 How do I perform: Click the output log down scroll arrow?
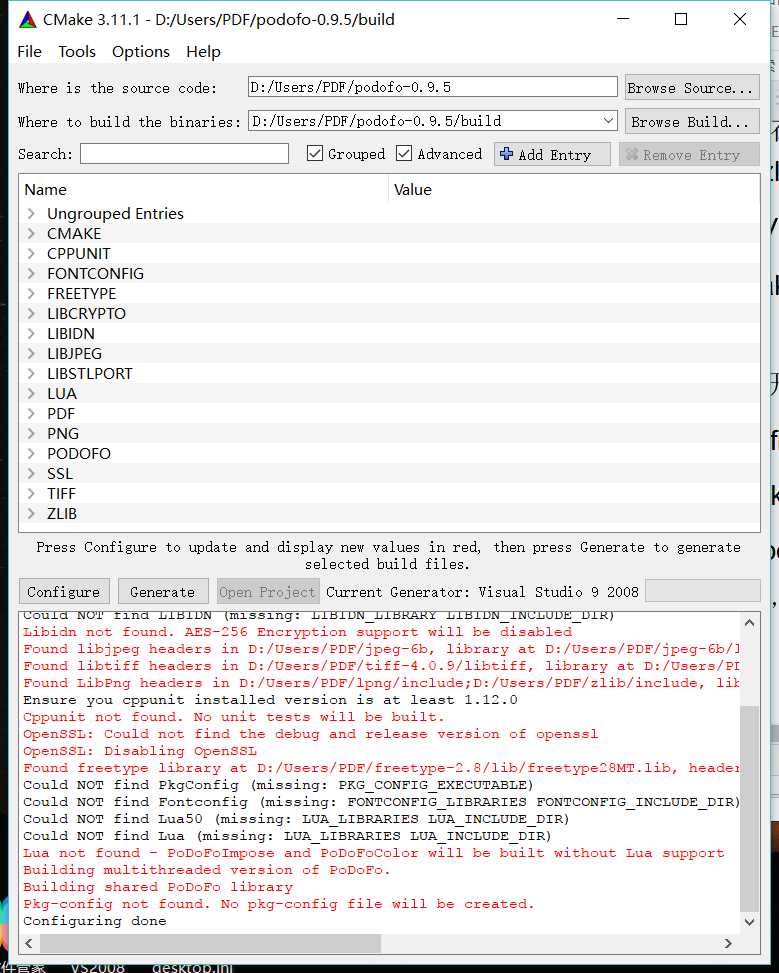(749, 922)
